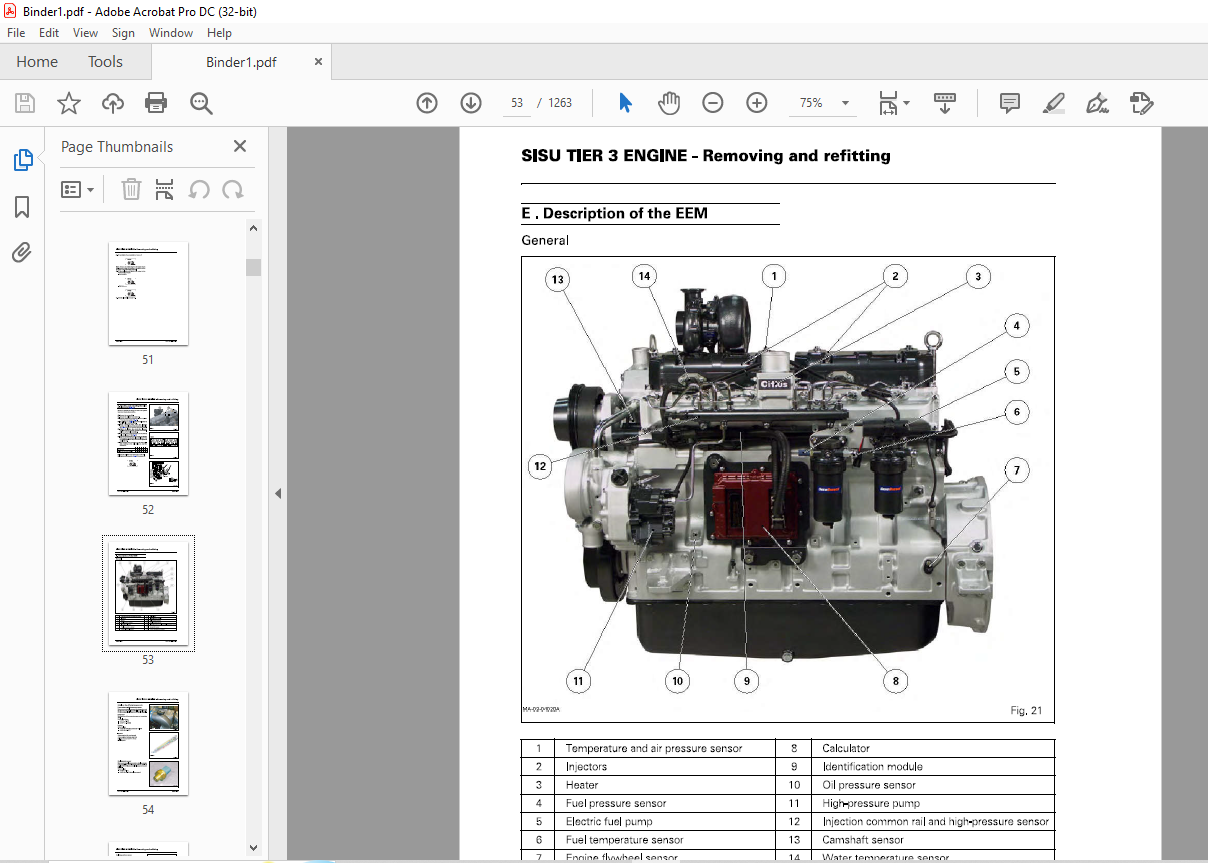
Task: Open the Send file for comments tool
Action: coord(1141,103)
